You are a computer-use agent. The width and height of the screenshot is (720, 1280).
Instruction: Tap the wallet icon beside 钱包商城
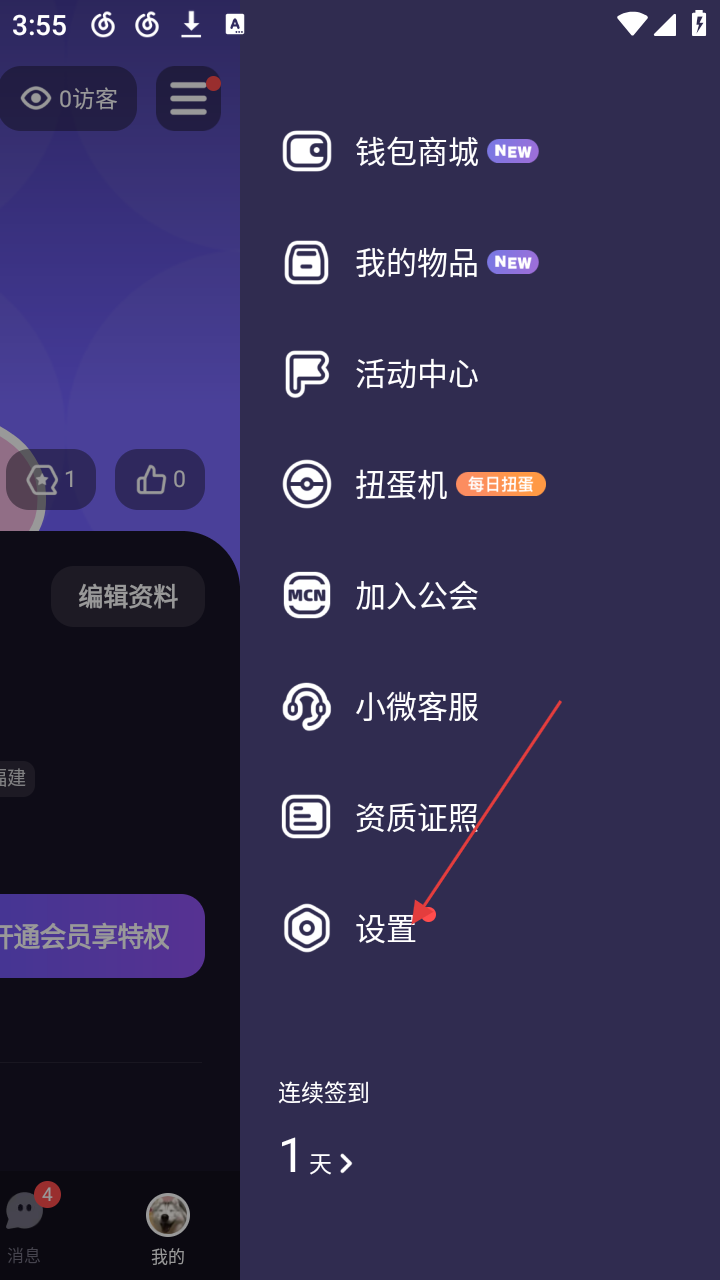coord(306,151)
